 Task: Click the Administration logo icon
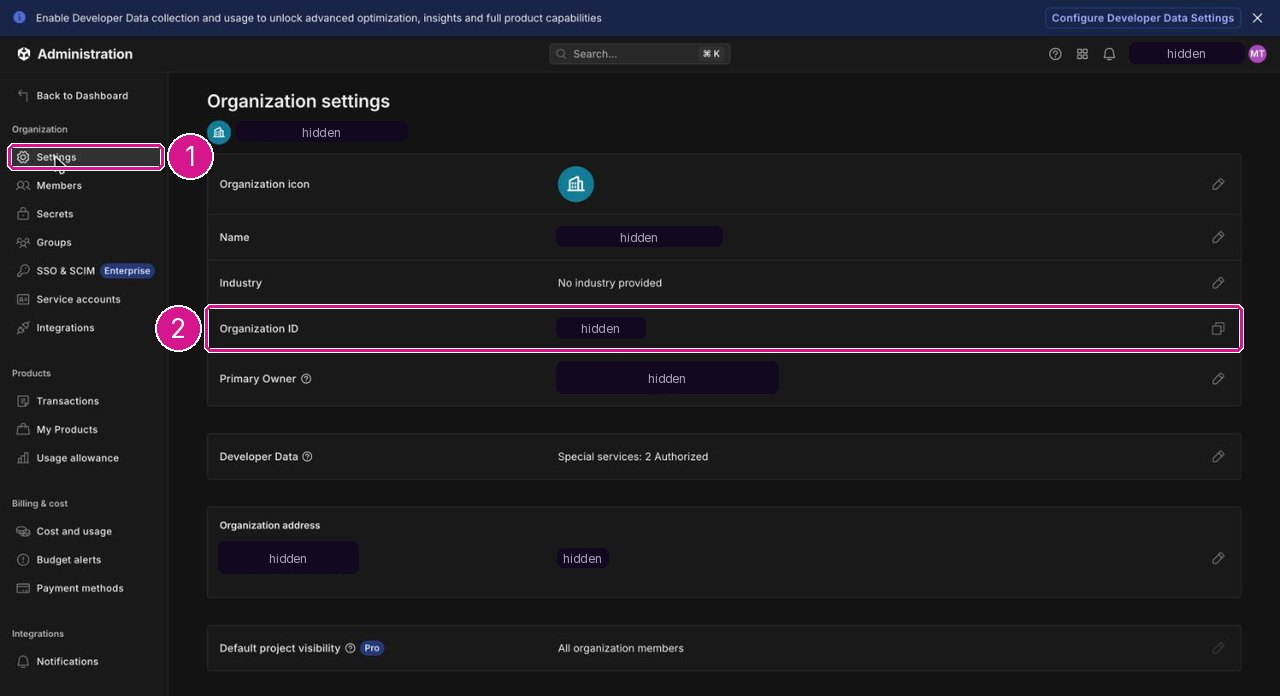pyautogui.click(x=24, y=54)
